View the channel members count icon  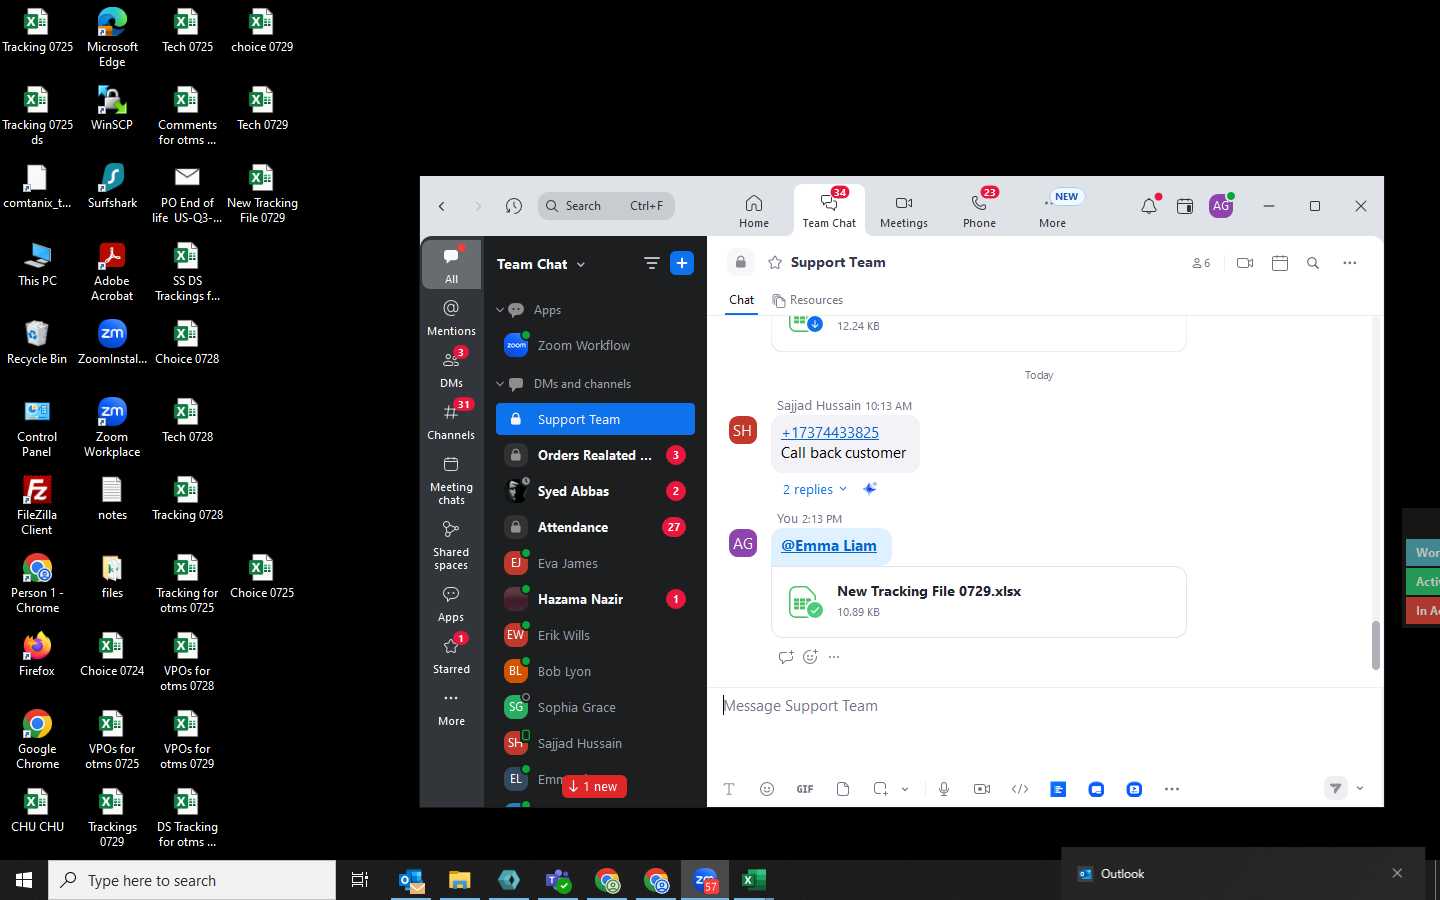(1201, 263)
